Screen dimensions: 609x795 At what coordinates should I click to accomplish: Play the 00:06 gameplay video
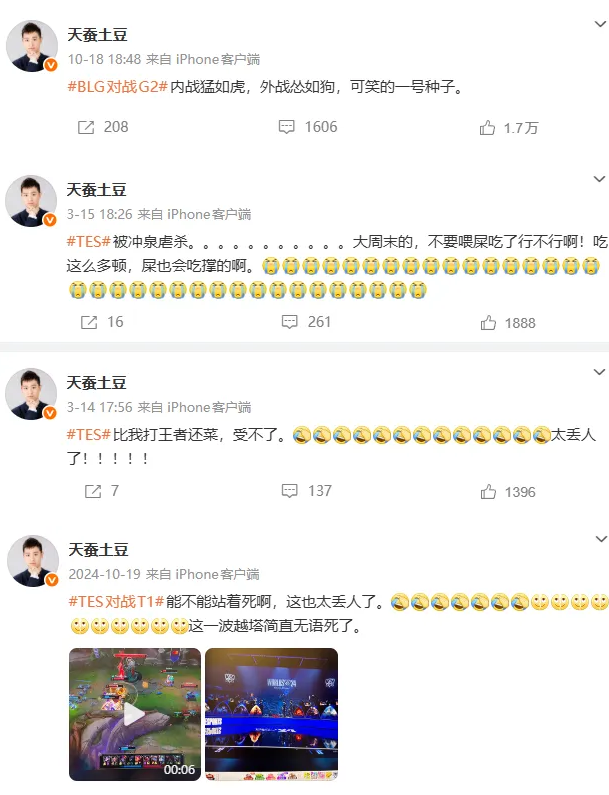[x=135, y=714]
